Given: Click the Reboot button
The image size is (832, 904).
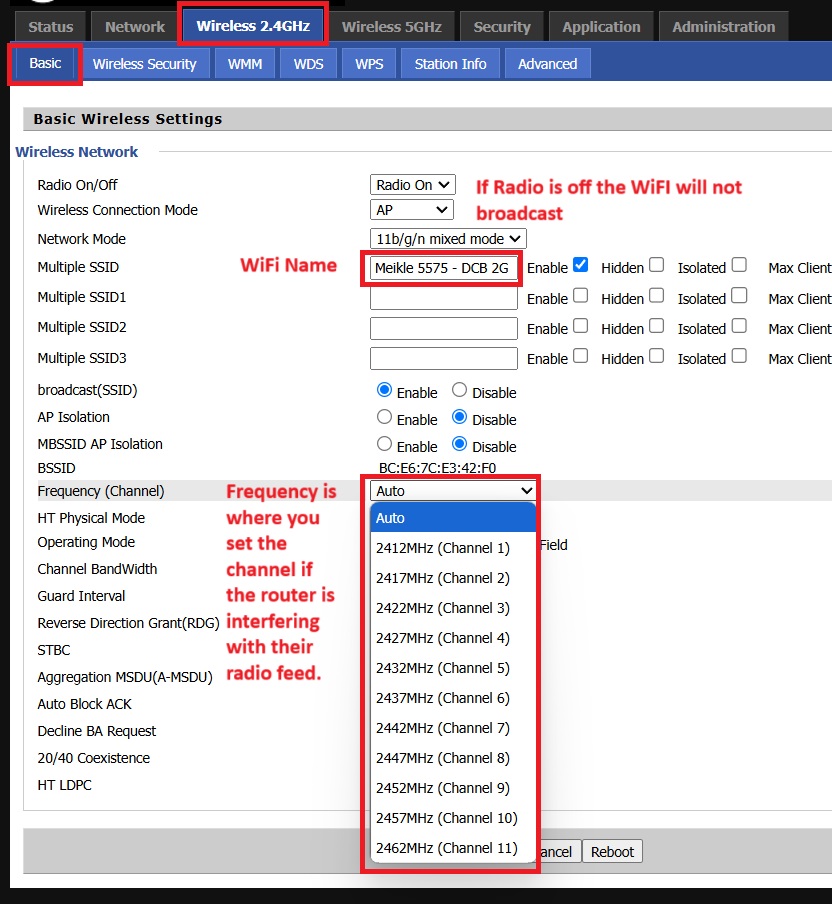Looking at the screenshot, I should (612, 852).
